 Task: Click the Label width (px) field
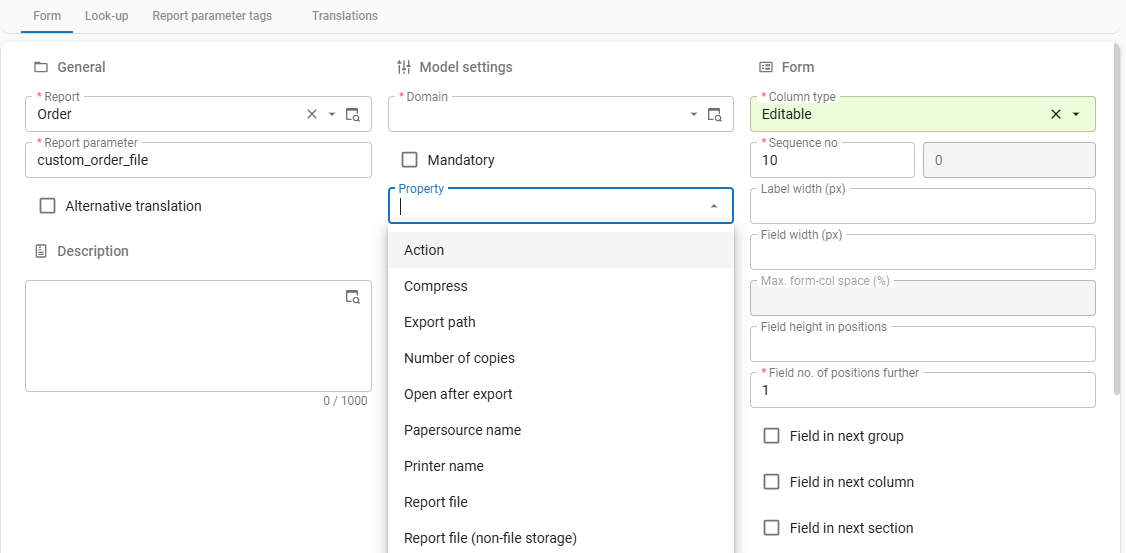pos(923,206)
